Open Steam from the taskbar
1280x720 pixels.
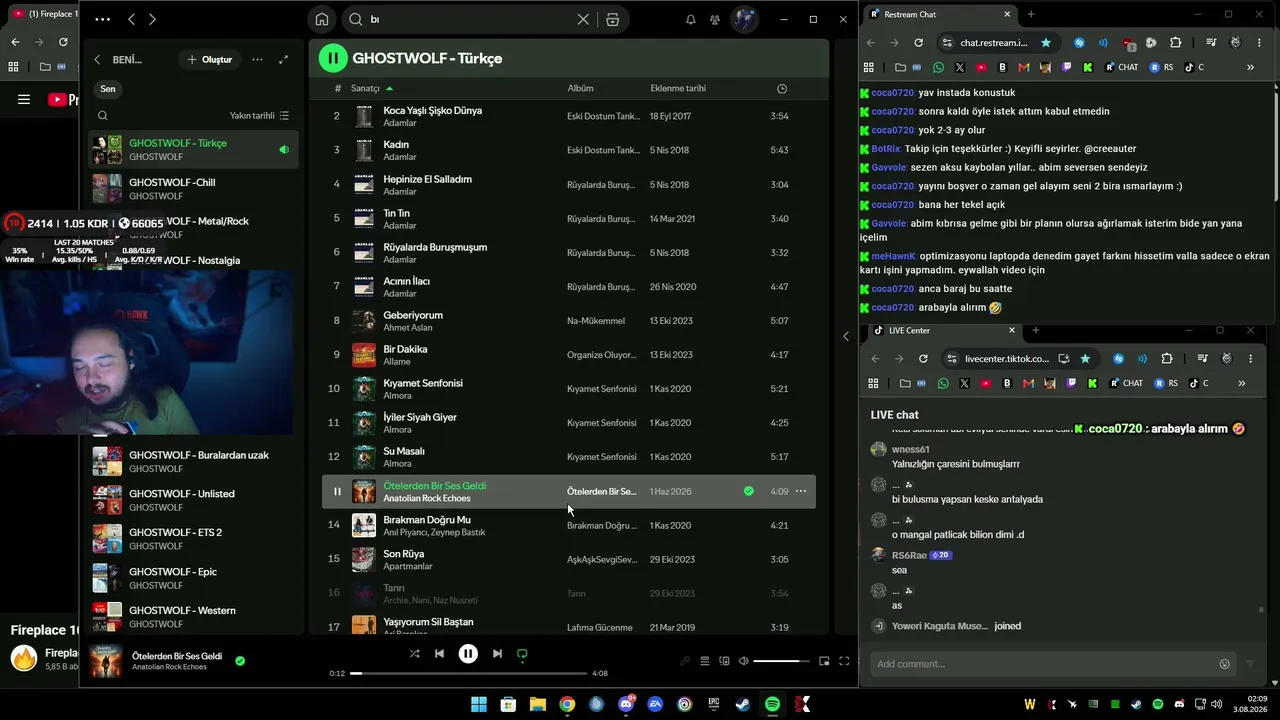click(x=743, y=704)
